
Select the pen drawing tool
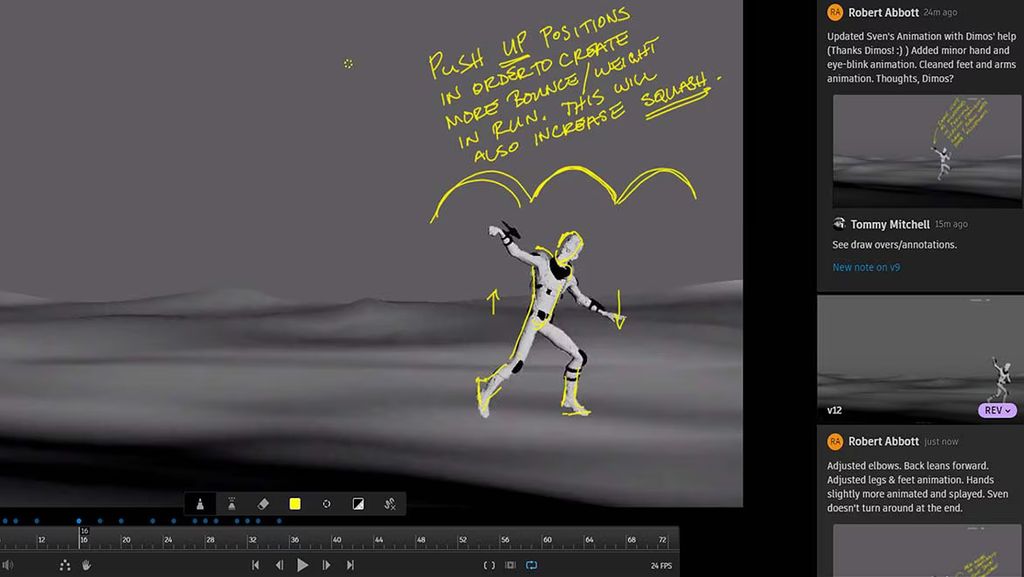click(200, 504)
